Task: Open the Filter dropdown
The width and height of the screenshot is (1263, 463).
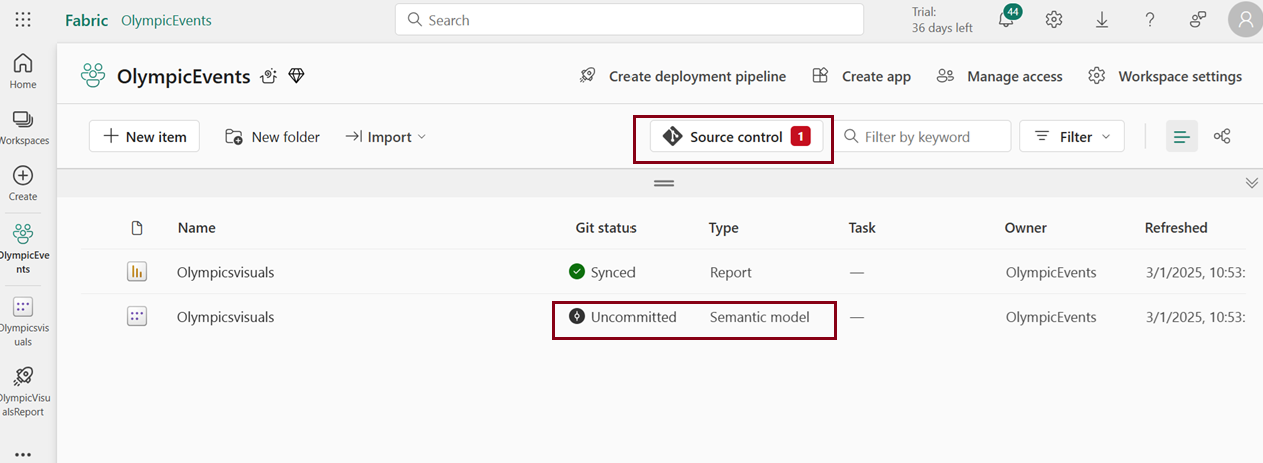Action: pos(1071,137)
